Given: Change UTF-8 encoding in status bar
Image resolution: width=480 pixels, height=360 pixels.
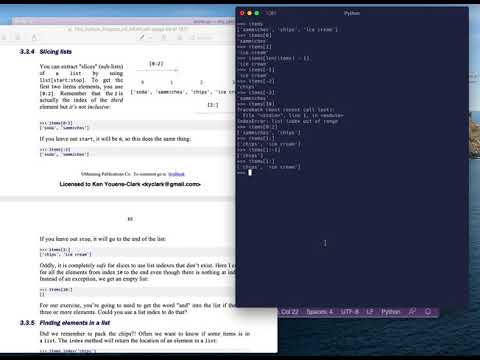Looking at the screenshot, I should [x=349, y=312].
